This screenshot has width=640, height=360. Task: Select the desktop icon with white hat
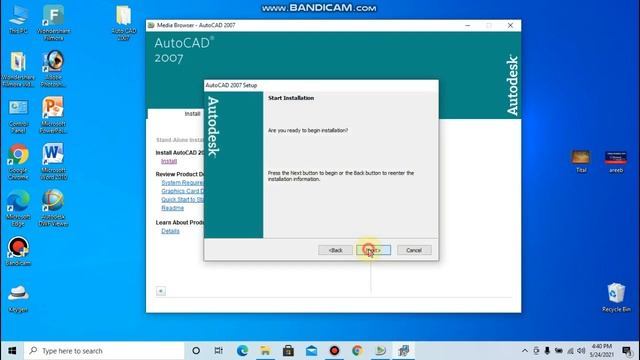point(18,298)
